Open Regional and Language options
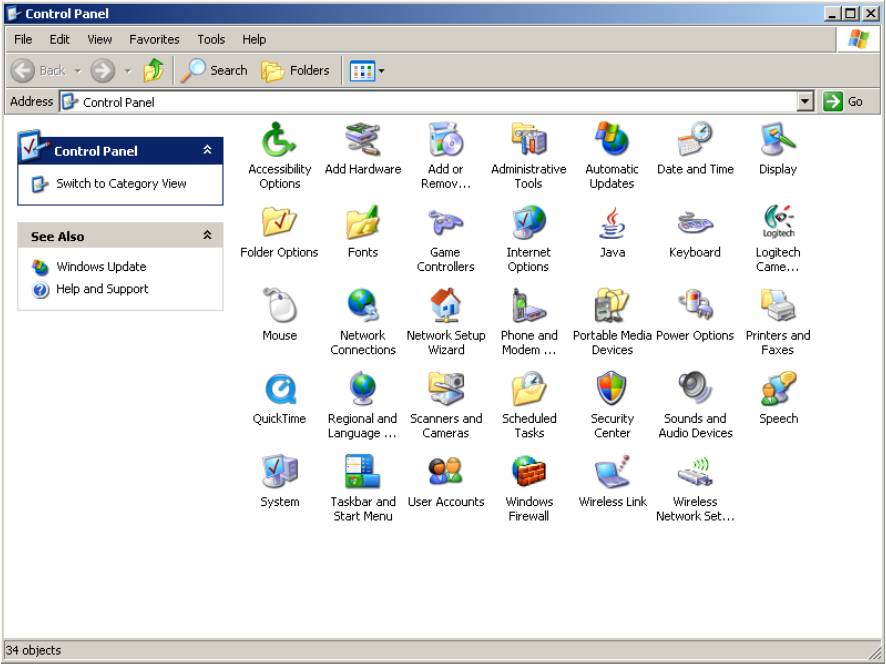Screen dimensions: 886x664 (x=363, y=405)
